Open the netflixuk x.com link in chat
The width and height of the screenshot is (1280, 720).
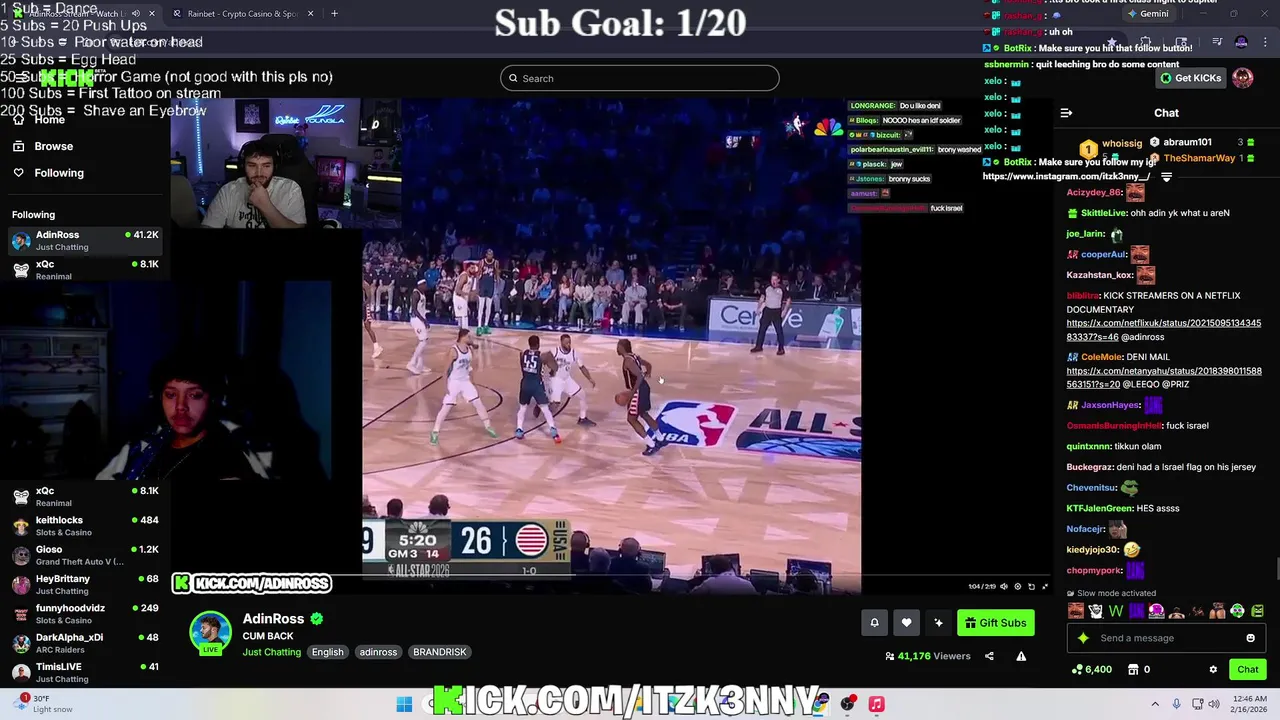pos(1163,330)
